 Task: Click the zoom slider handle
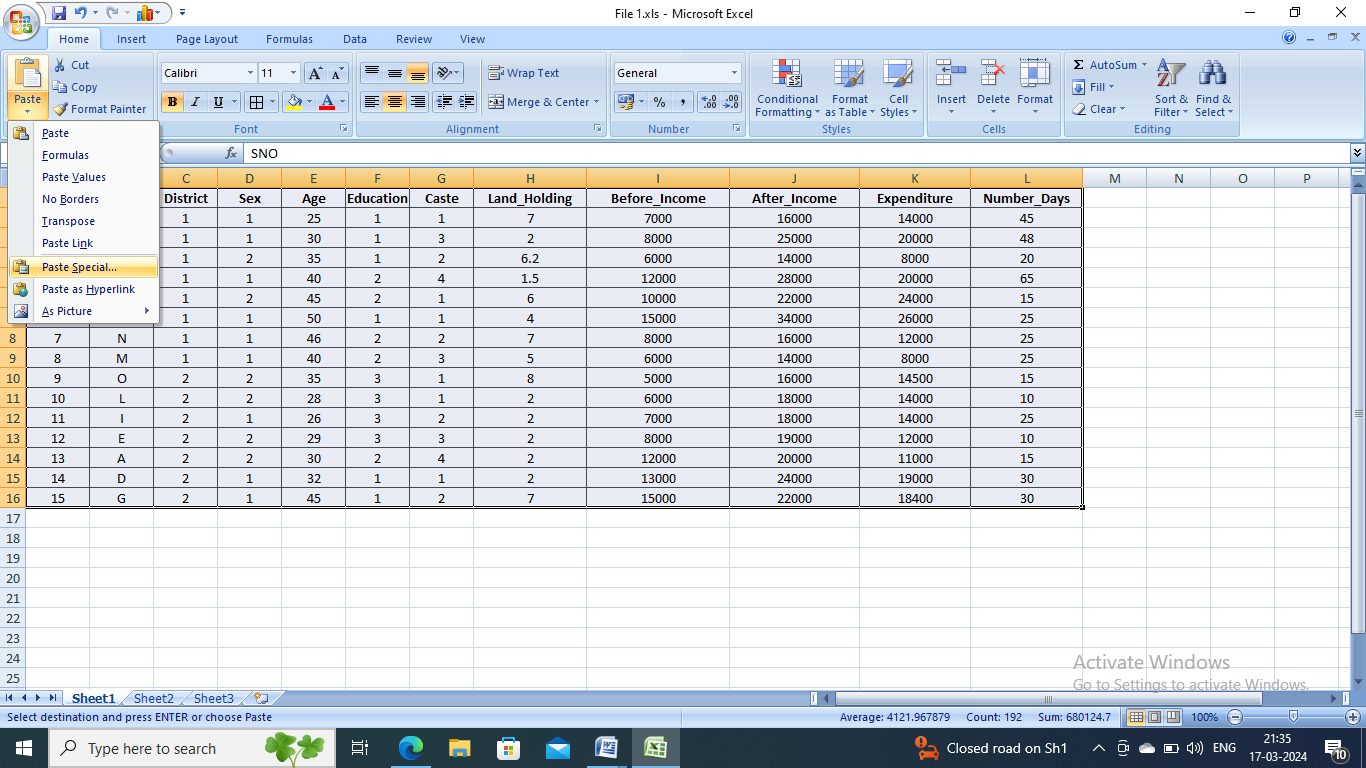point(1293,717)
